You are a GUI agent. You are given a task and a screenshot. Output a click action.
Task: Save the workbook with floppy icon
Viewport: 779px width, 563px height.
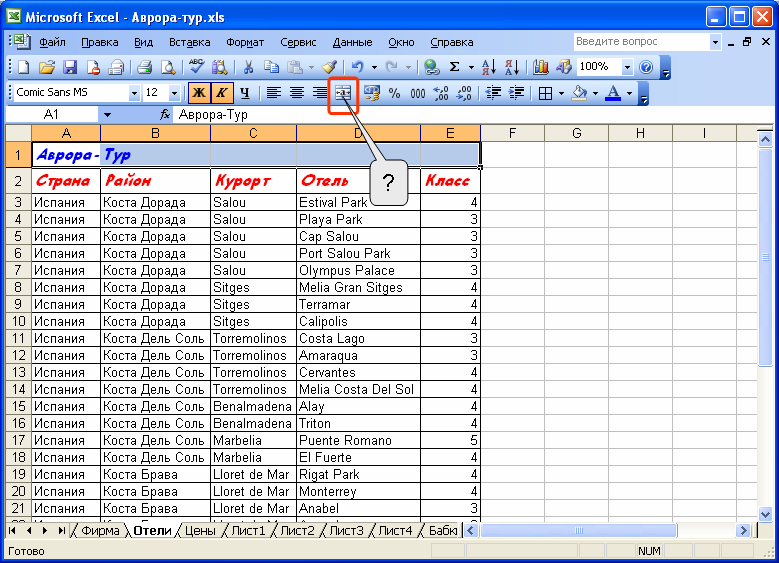tap(70, 67)
